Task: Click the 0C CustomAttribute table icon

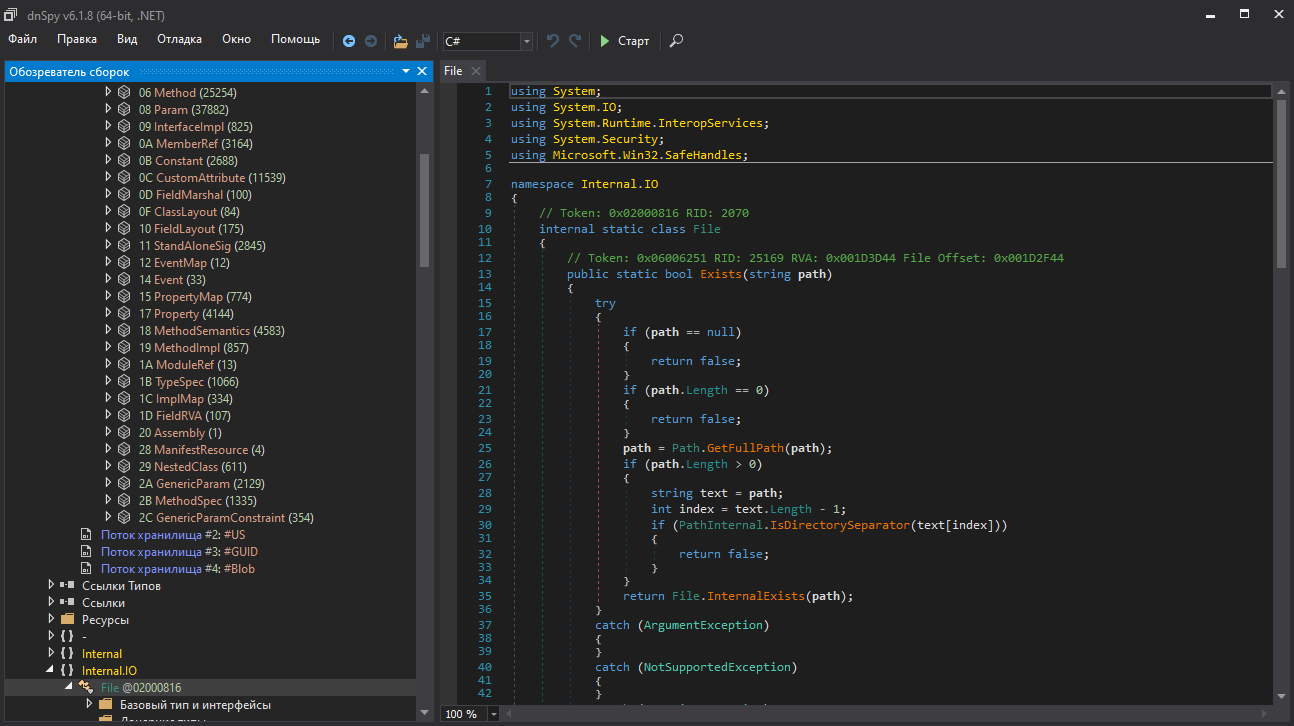Action: point(125,178)
